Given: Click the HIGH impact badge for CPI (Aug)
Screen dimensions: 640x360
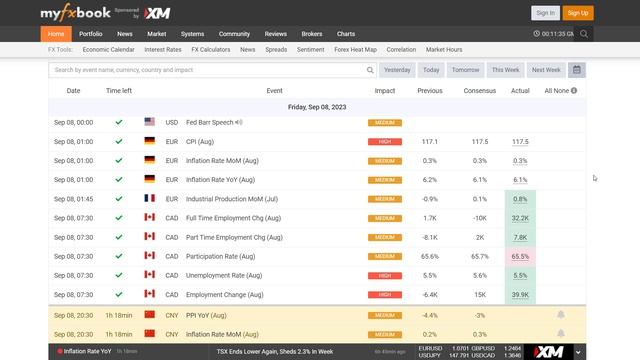Looking at the screenshot, I should tap(384, 142).
